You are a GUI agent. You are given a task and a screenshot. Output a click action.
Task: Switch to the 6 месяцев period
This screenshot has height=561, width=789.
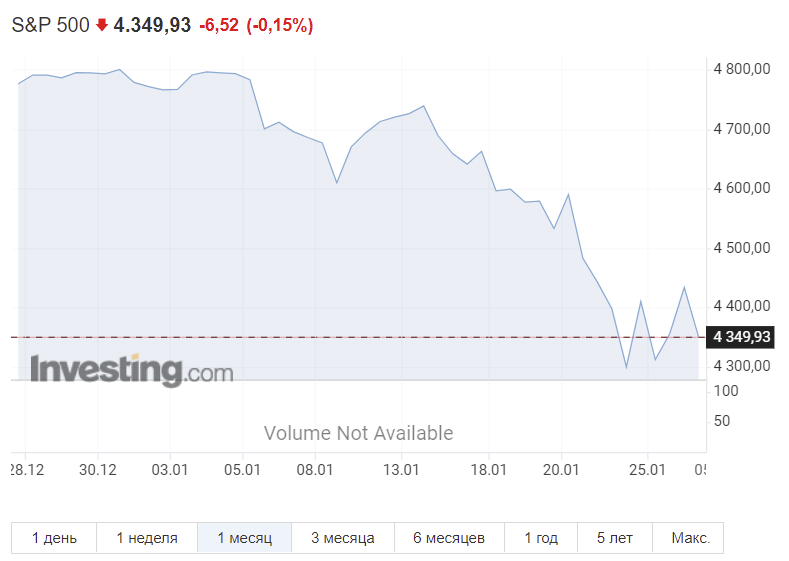click(449, 538)
